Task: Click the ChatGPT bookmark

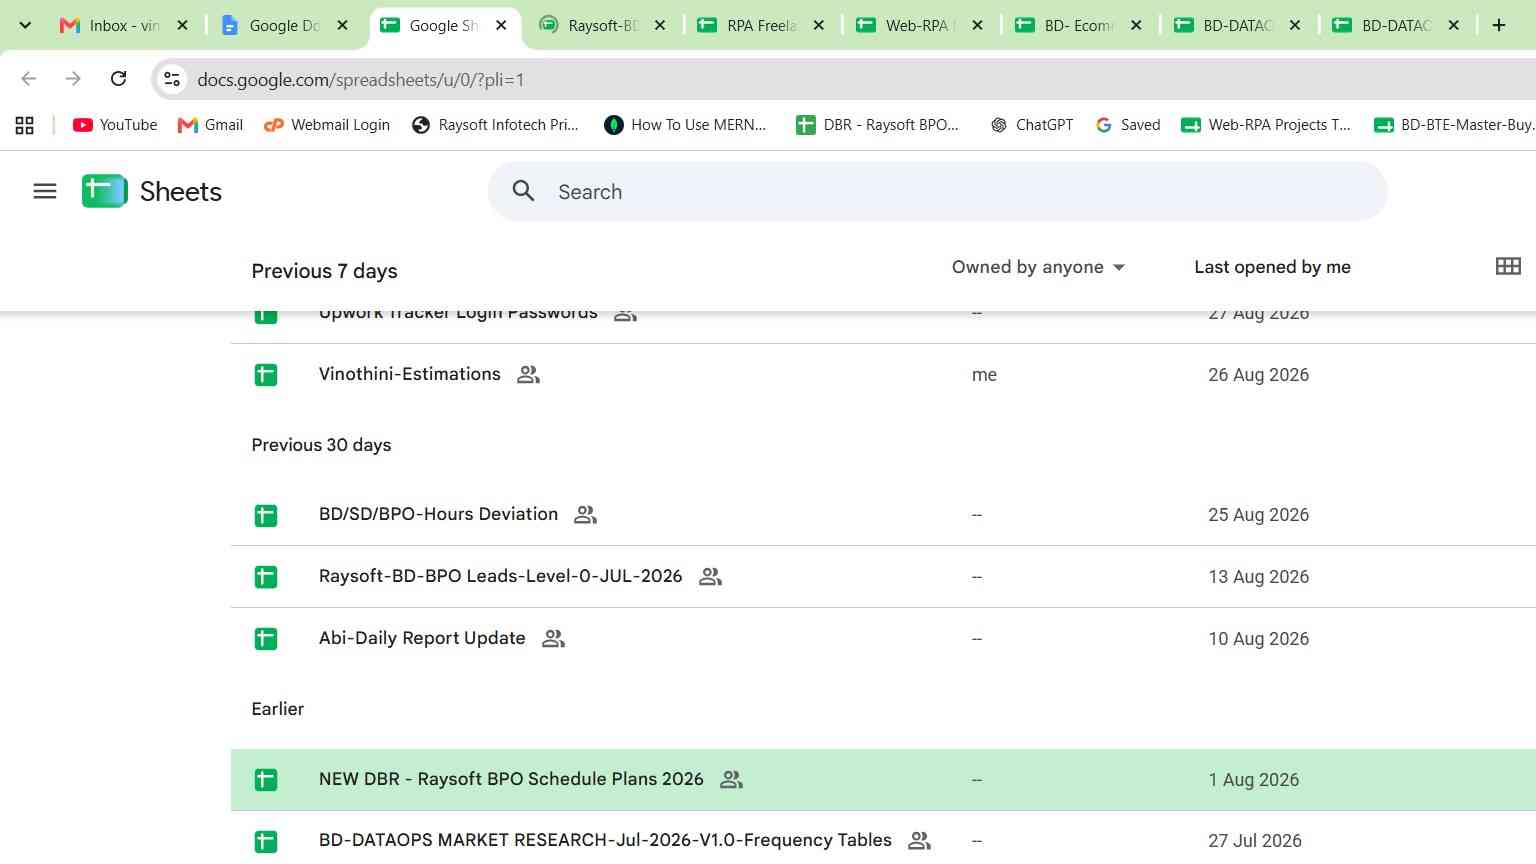Action: [1031, 125]
